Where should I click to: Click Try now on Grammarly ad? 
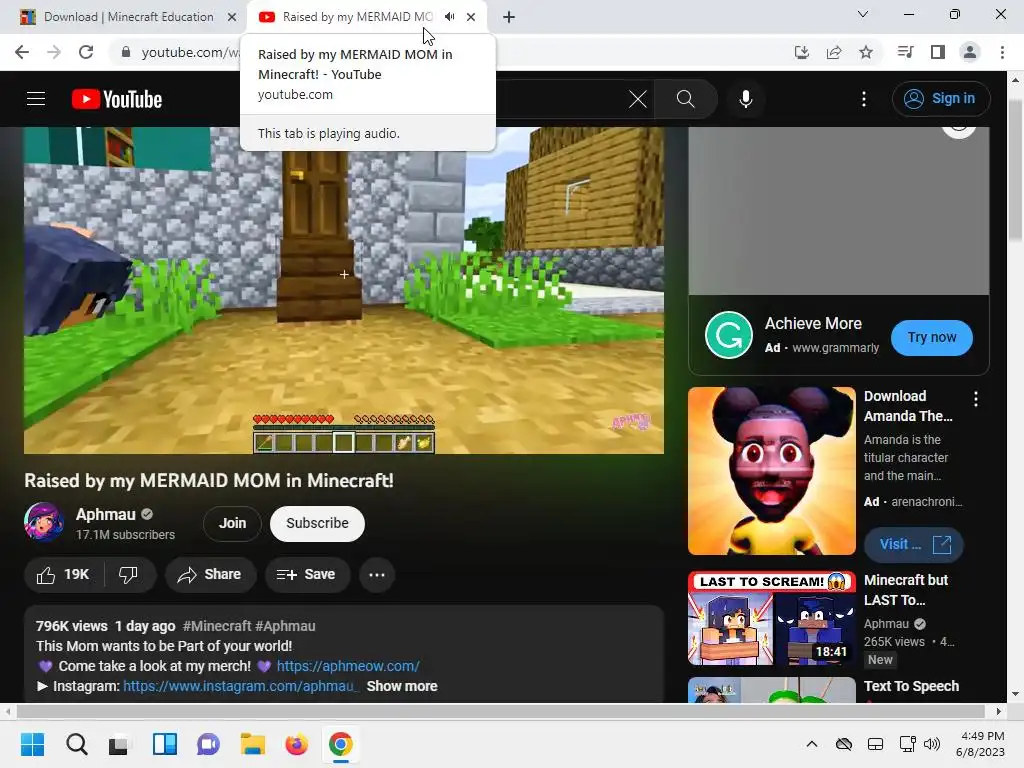coord(931,338)
